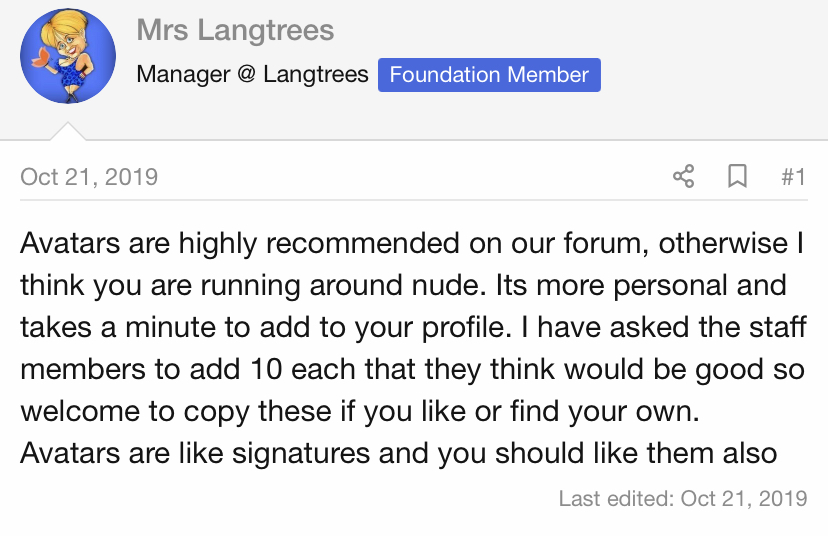Click the Last edited: Oct 21, 2019 timestamp
This screenshot has height=536, width=828.
(x=683, y=499)
